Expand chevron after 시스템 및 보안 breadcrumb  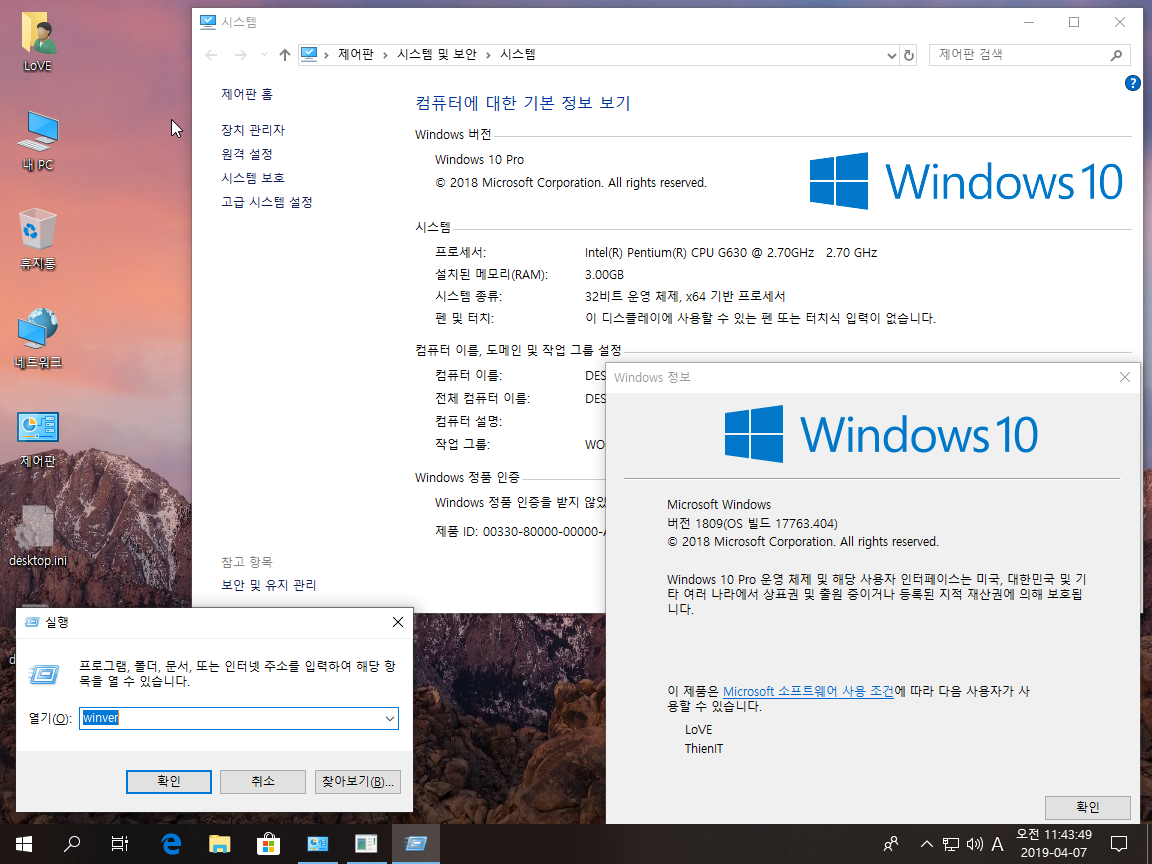[x=488, y=55]
